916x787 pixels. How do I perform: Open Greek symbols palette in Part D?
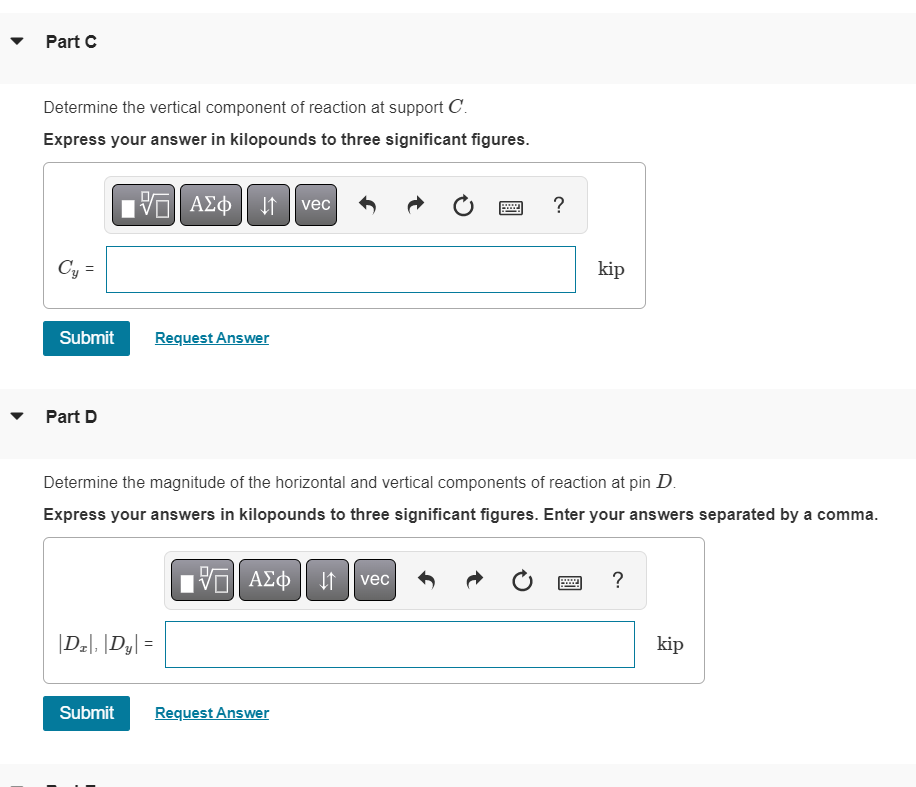(x=270, y=580)
